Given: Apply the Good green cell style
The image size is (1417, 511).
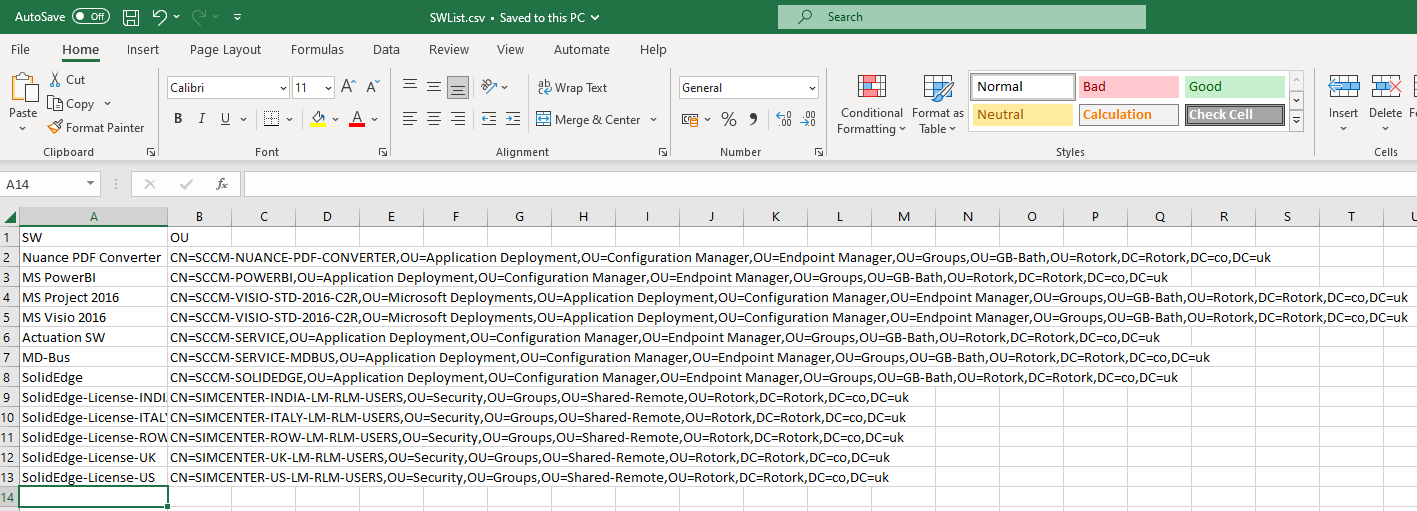Looking at the screenshot, I should pyautogui.click(x=1235, y=87).
